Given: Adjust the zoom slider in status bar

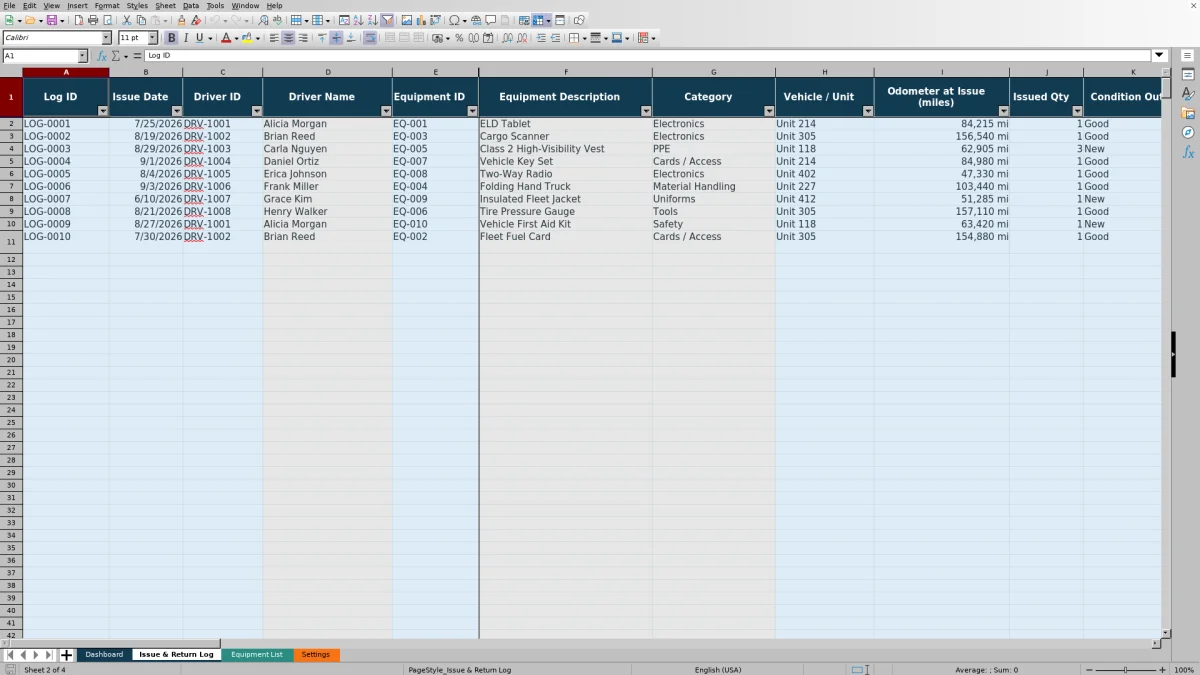Looking at the screenshot, I should (1125, 670).
